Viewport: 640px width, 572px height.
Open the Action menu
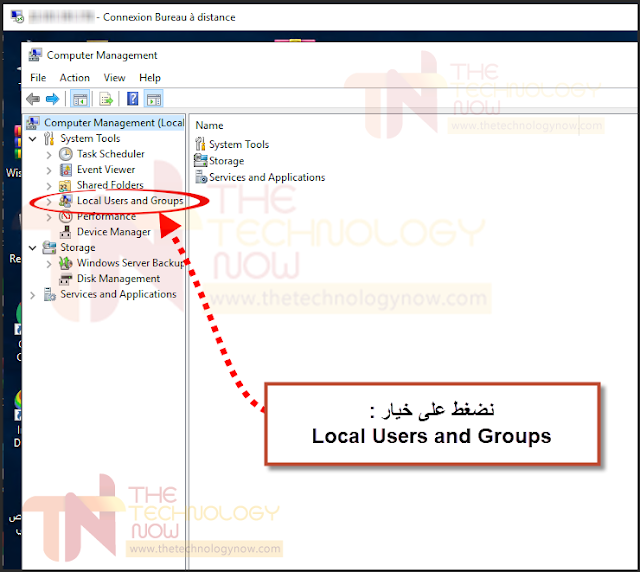[75, 78]
